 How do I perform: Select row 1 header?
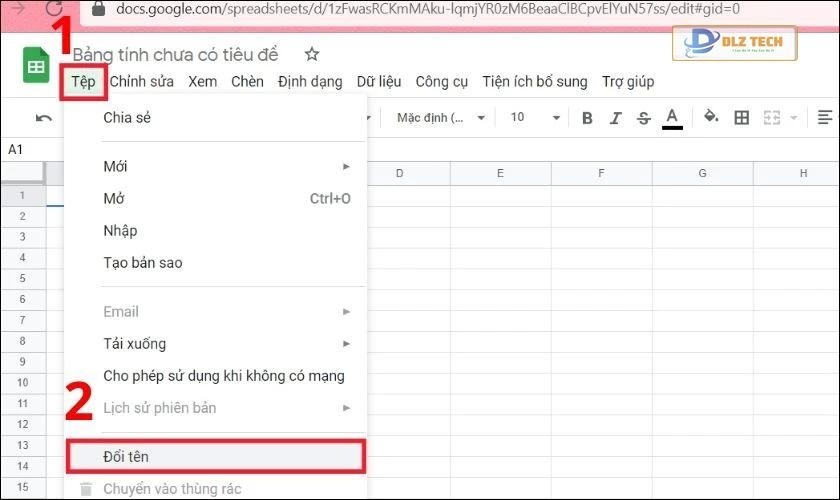[22, 195]
